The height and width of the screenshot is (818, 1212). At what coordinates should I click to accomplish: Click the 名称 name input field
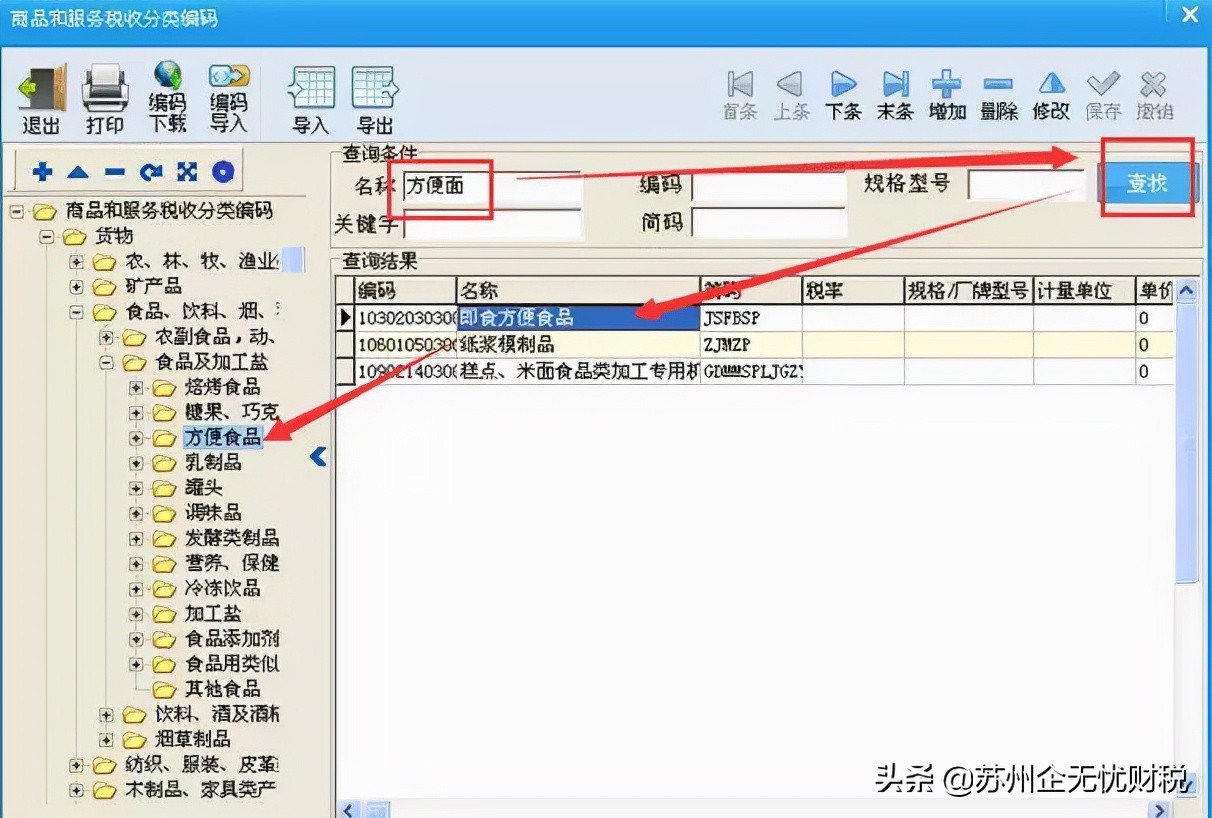[490, 186]
